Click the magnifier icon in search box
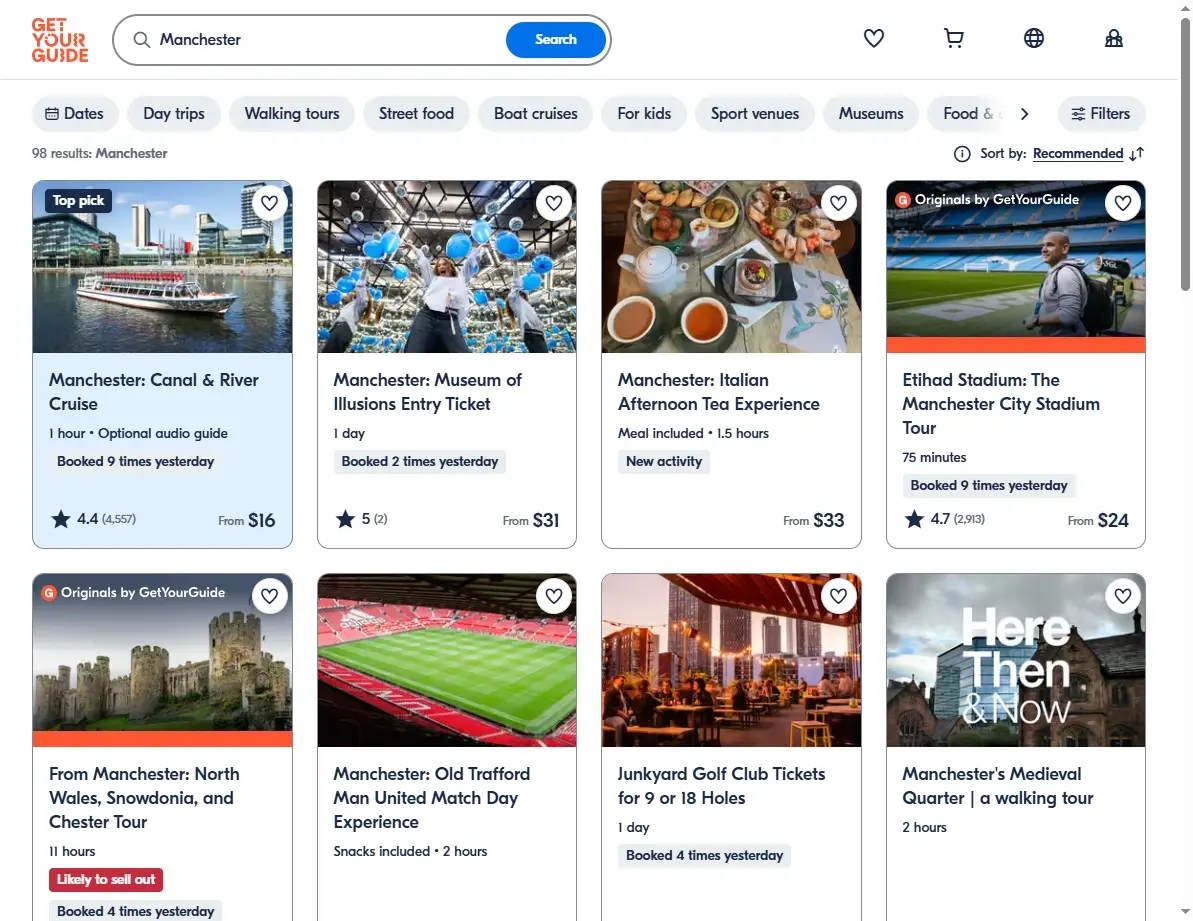This screenshot has width=1193, height=921. (142, 40)
